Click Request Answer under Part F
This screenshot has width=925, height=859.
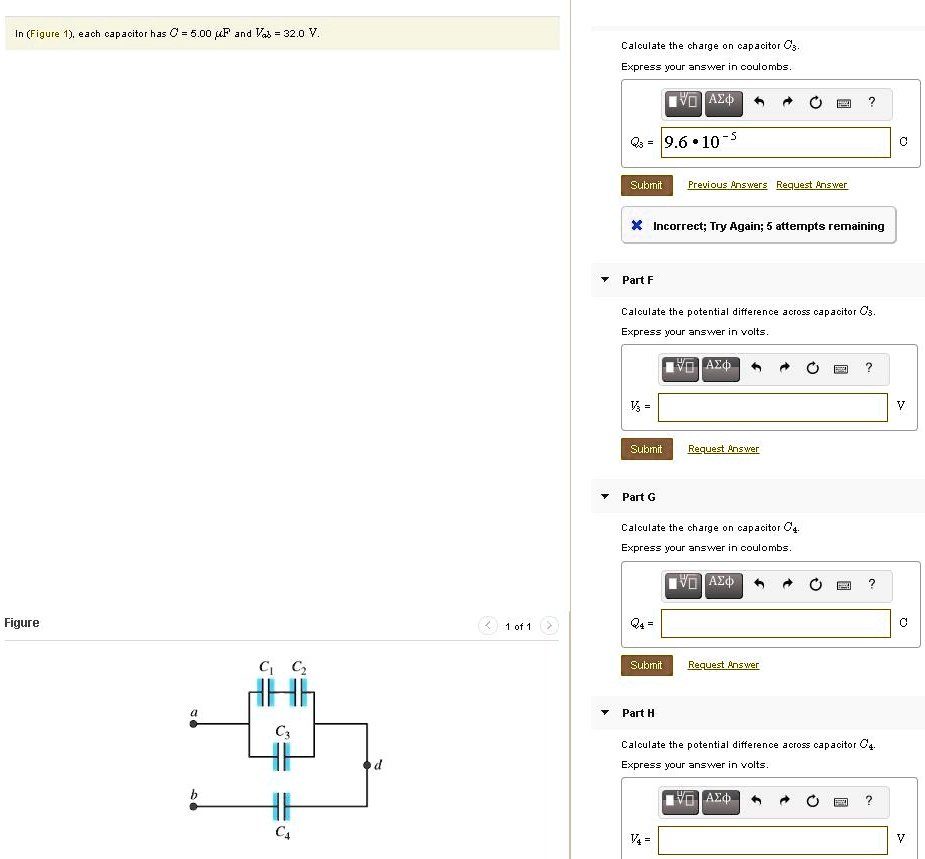pyautogui.click(x=723, y=448)
